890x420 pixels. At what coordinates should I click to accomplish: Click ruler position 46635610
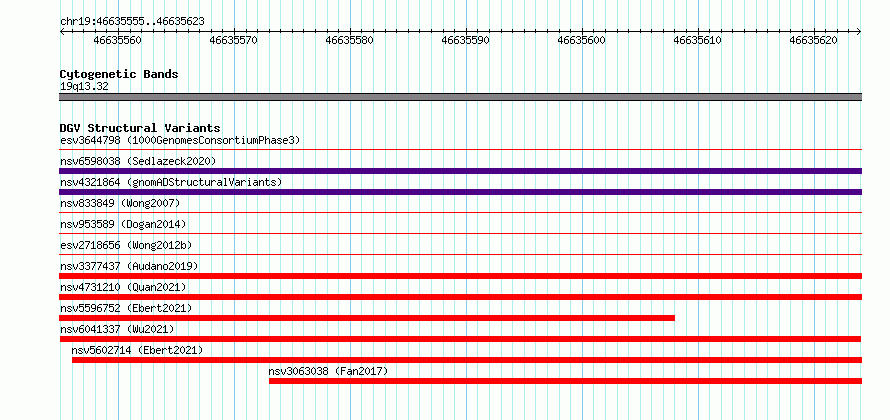point(697,41)
